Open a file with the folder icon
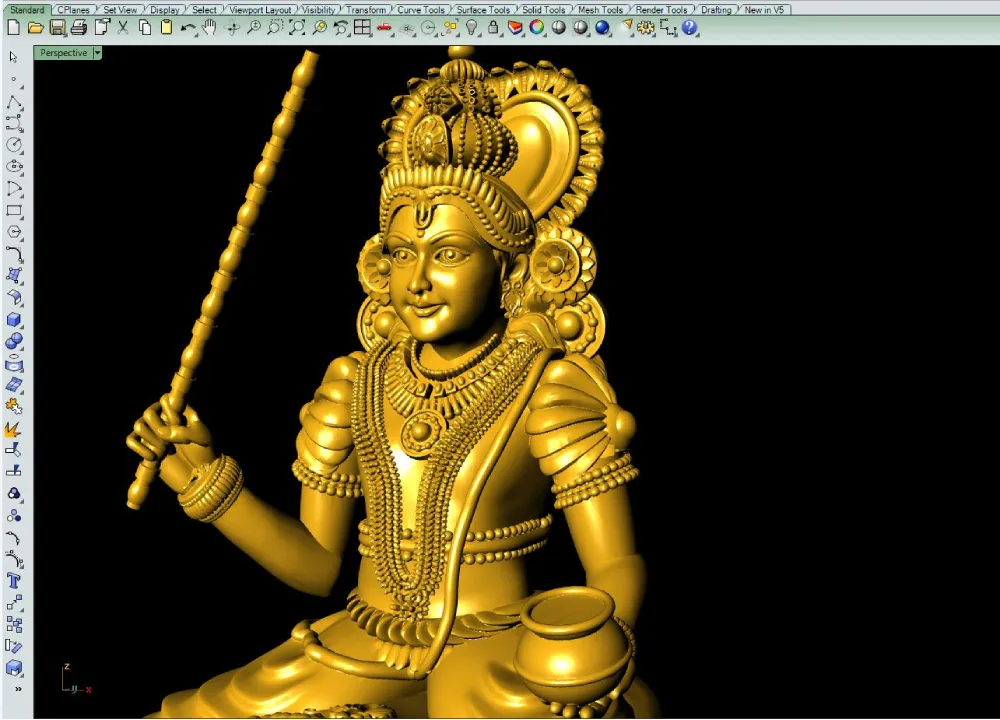1000x720 pixels. point(35,27)
